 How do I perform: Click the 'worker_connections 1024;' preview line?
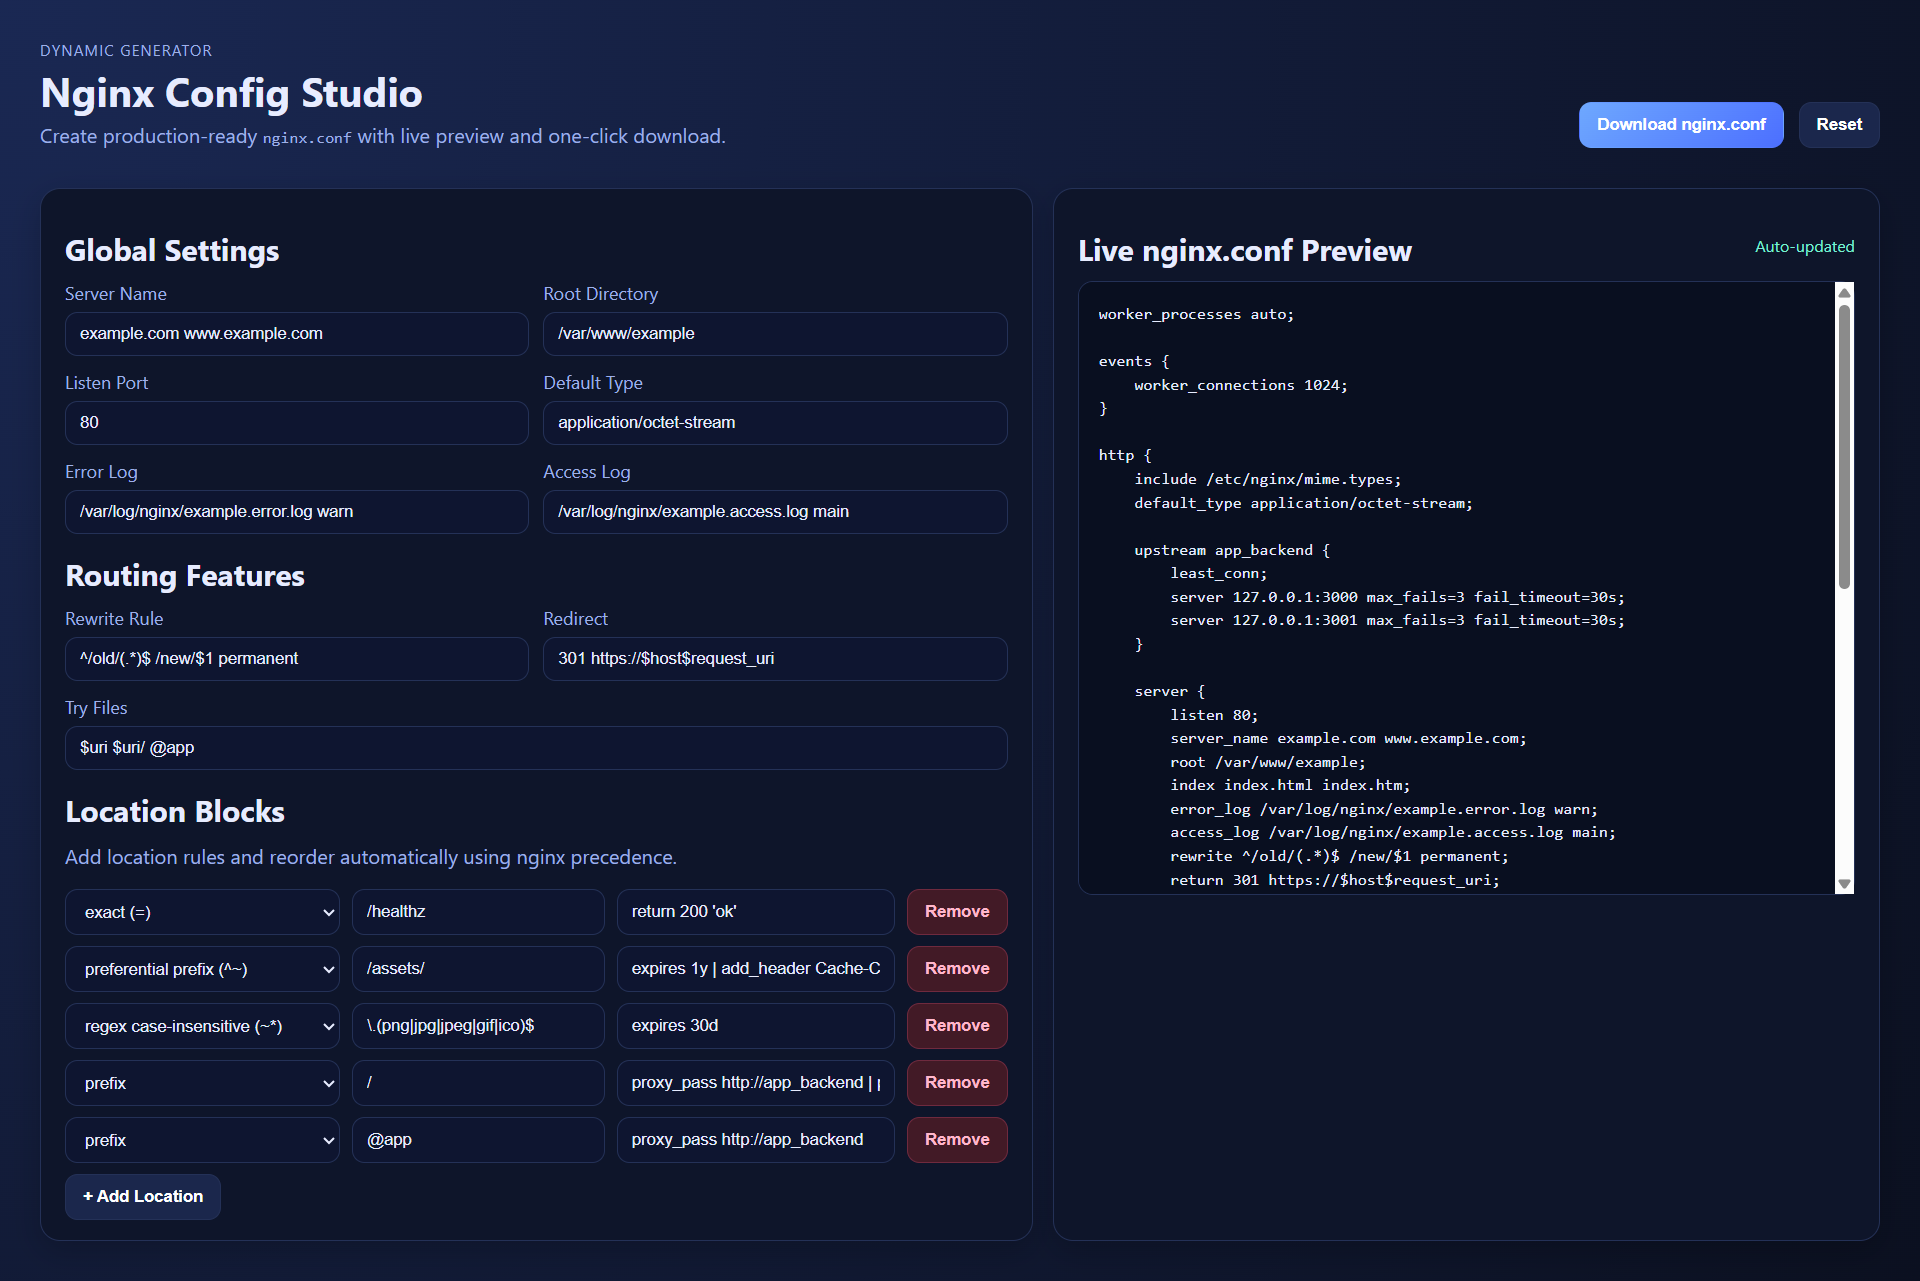point(1241,386)
